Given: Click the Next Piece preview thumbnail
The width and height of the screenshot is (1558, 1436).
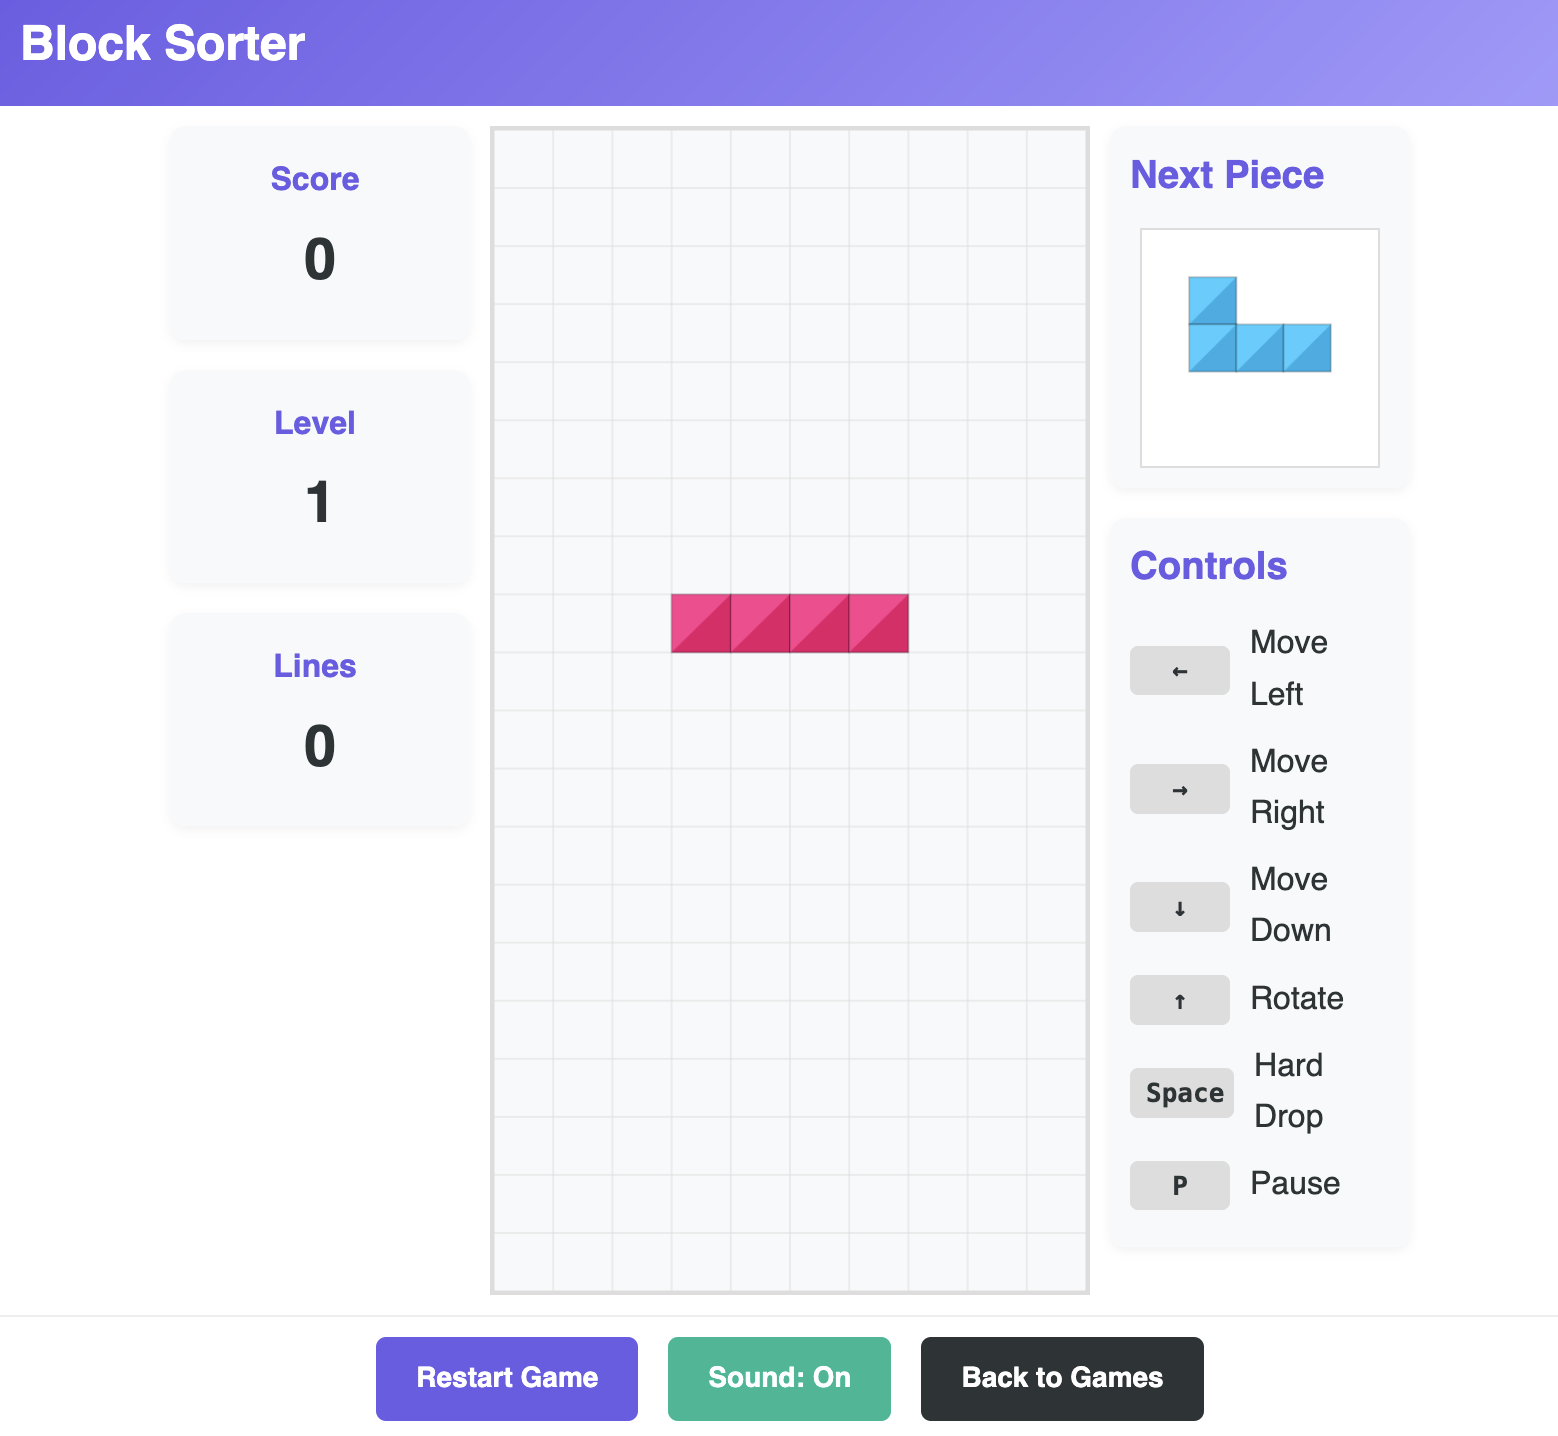Looking at the screenshot, I should 1259,347.
